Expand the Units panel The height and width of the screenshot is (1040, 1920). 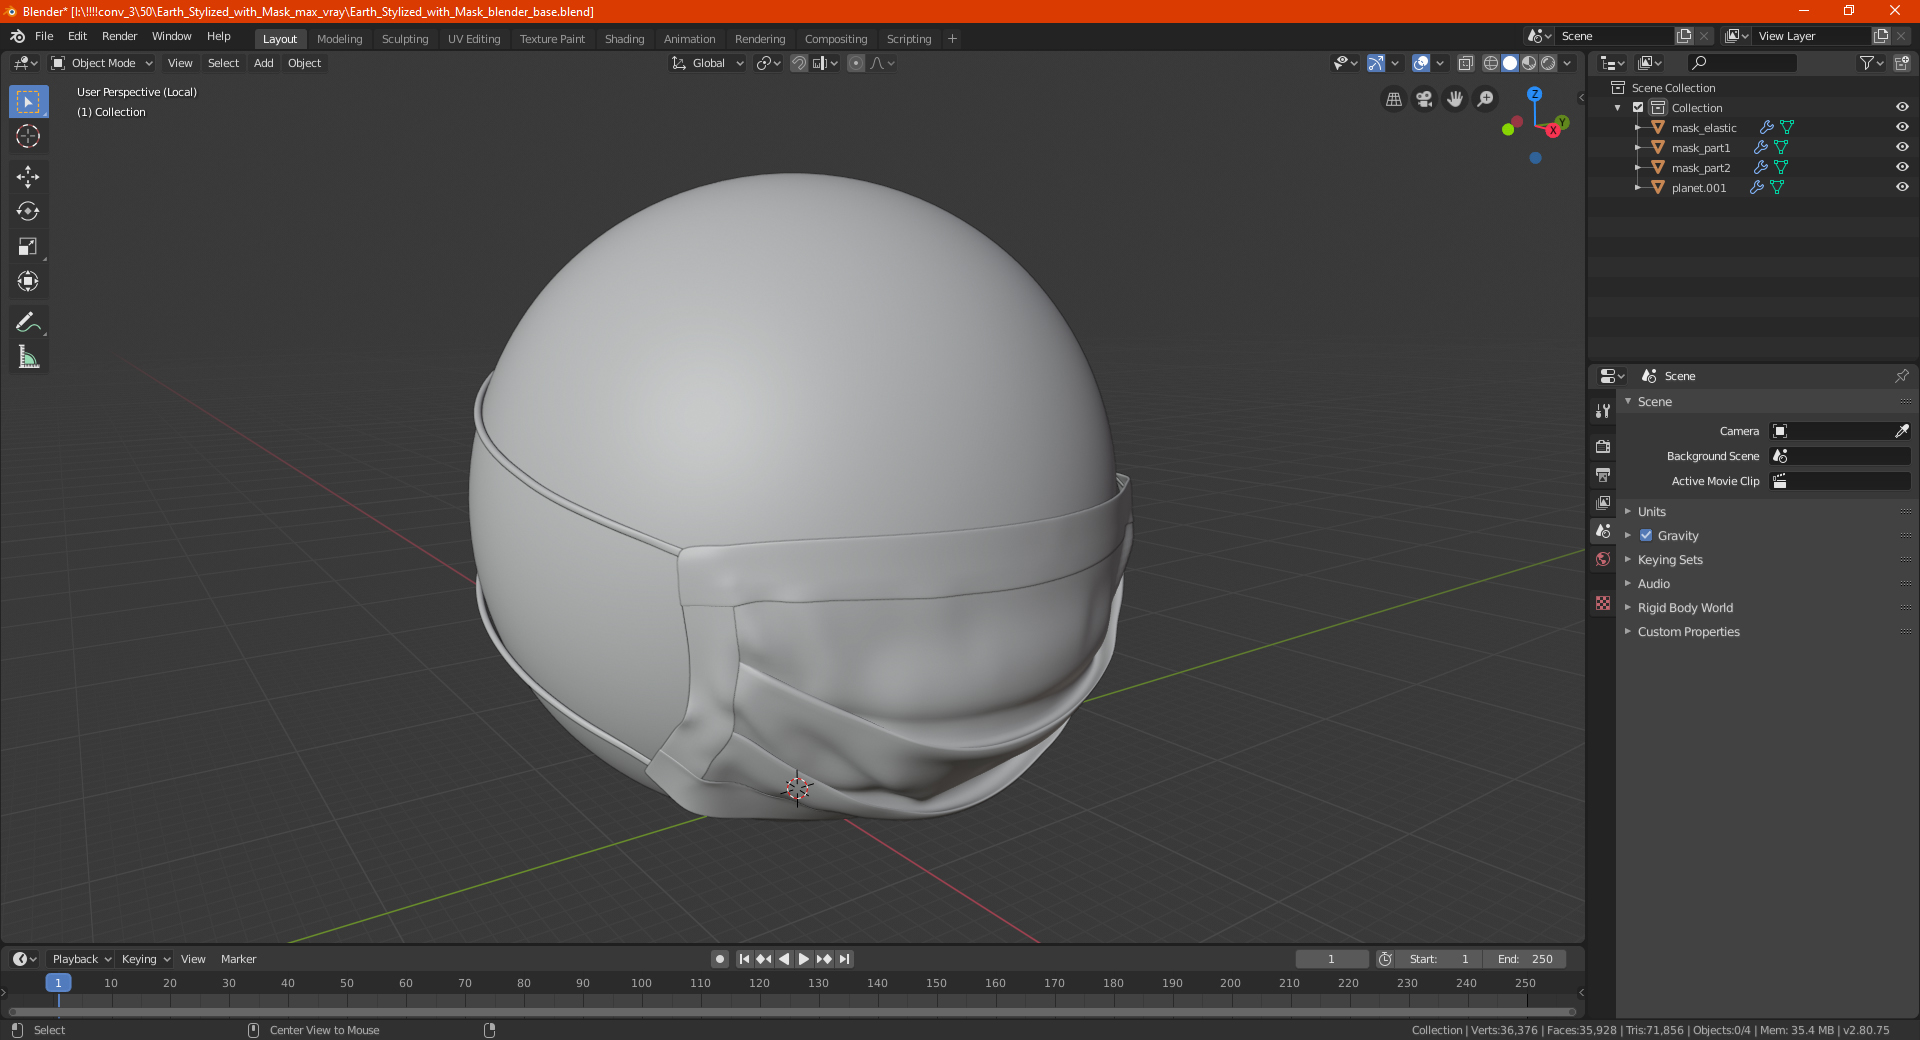[1651, 512]
